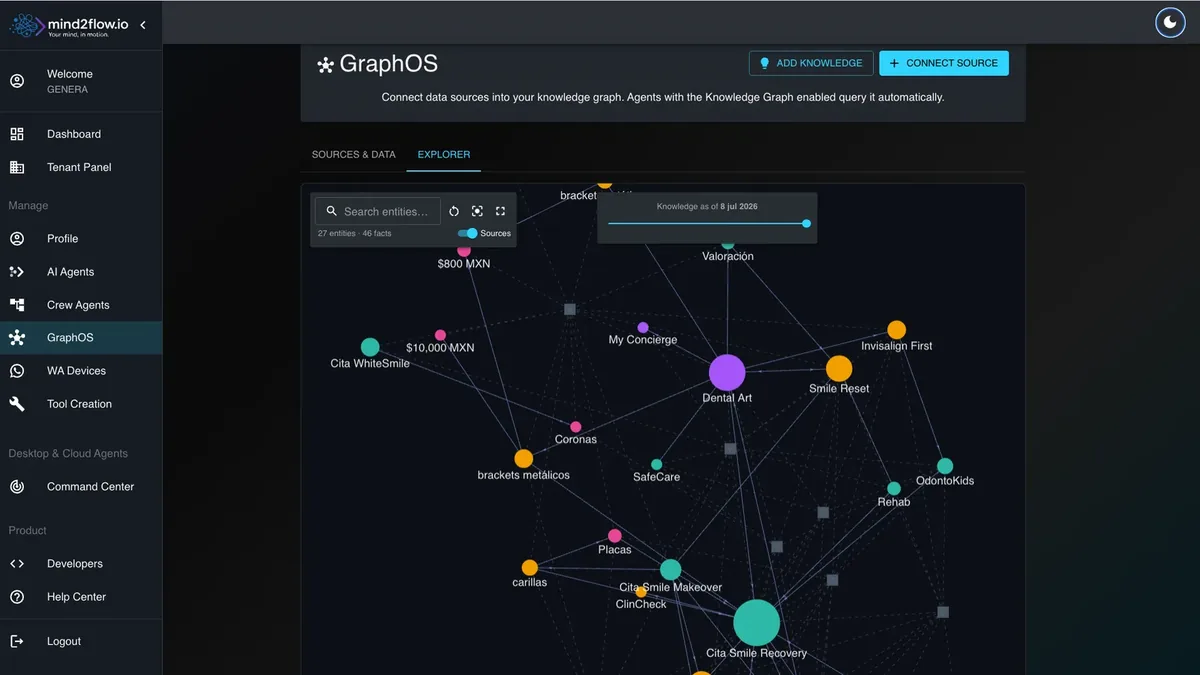Expand the graph to fullscreen
This screenshot has width=1200, height=675.
pos(500,211)
